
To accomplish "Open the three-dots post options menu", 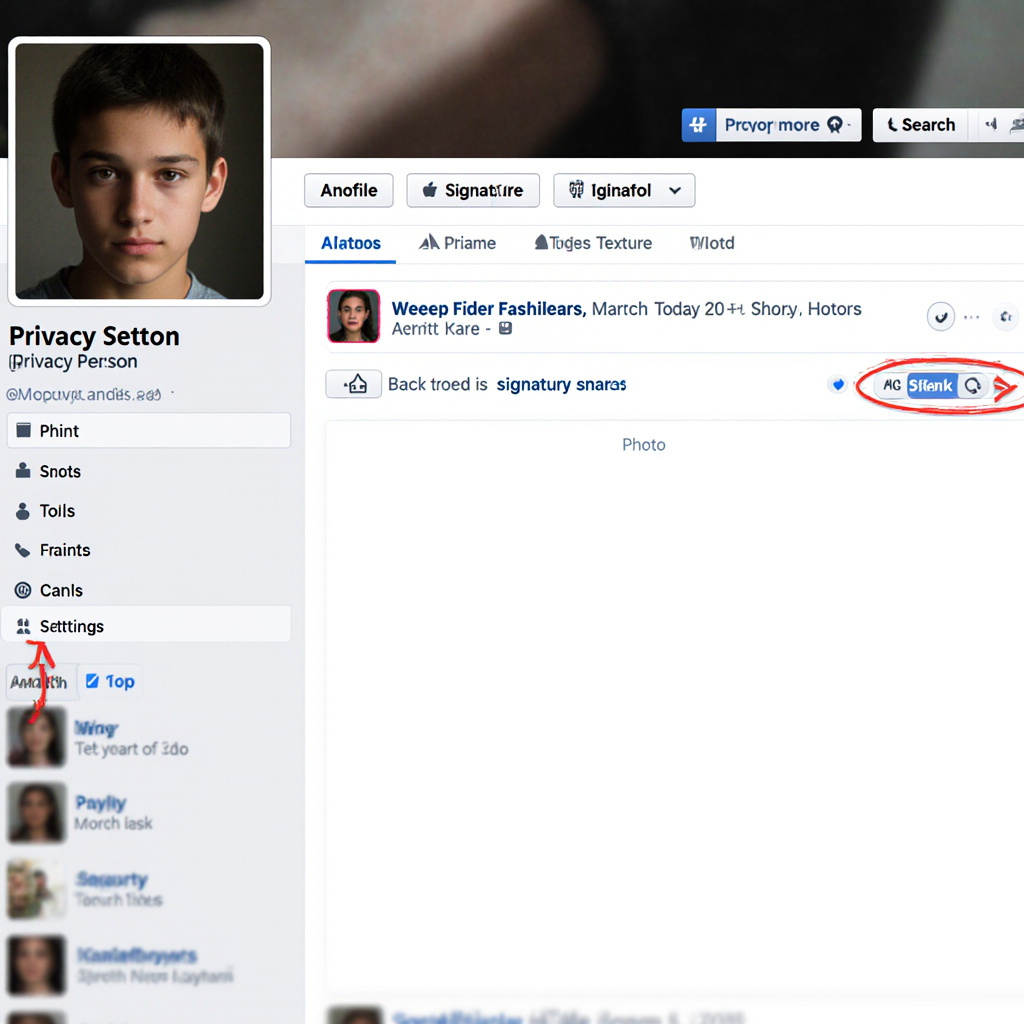I will coord(972,317).
